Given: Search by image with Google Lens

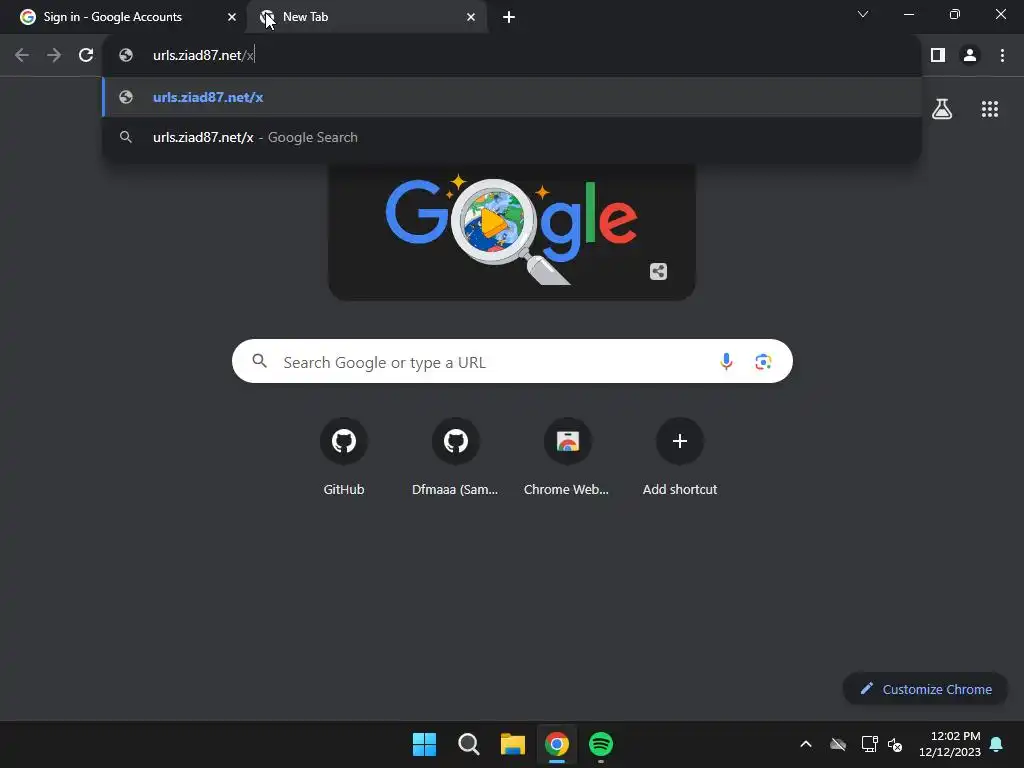Looking at the screenshot, I should pos(763,361).
